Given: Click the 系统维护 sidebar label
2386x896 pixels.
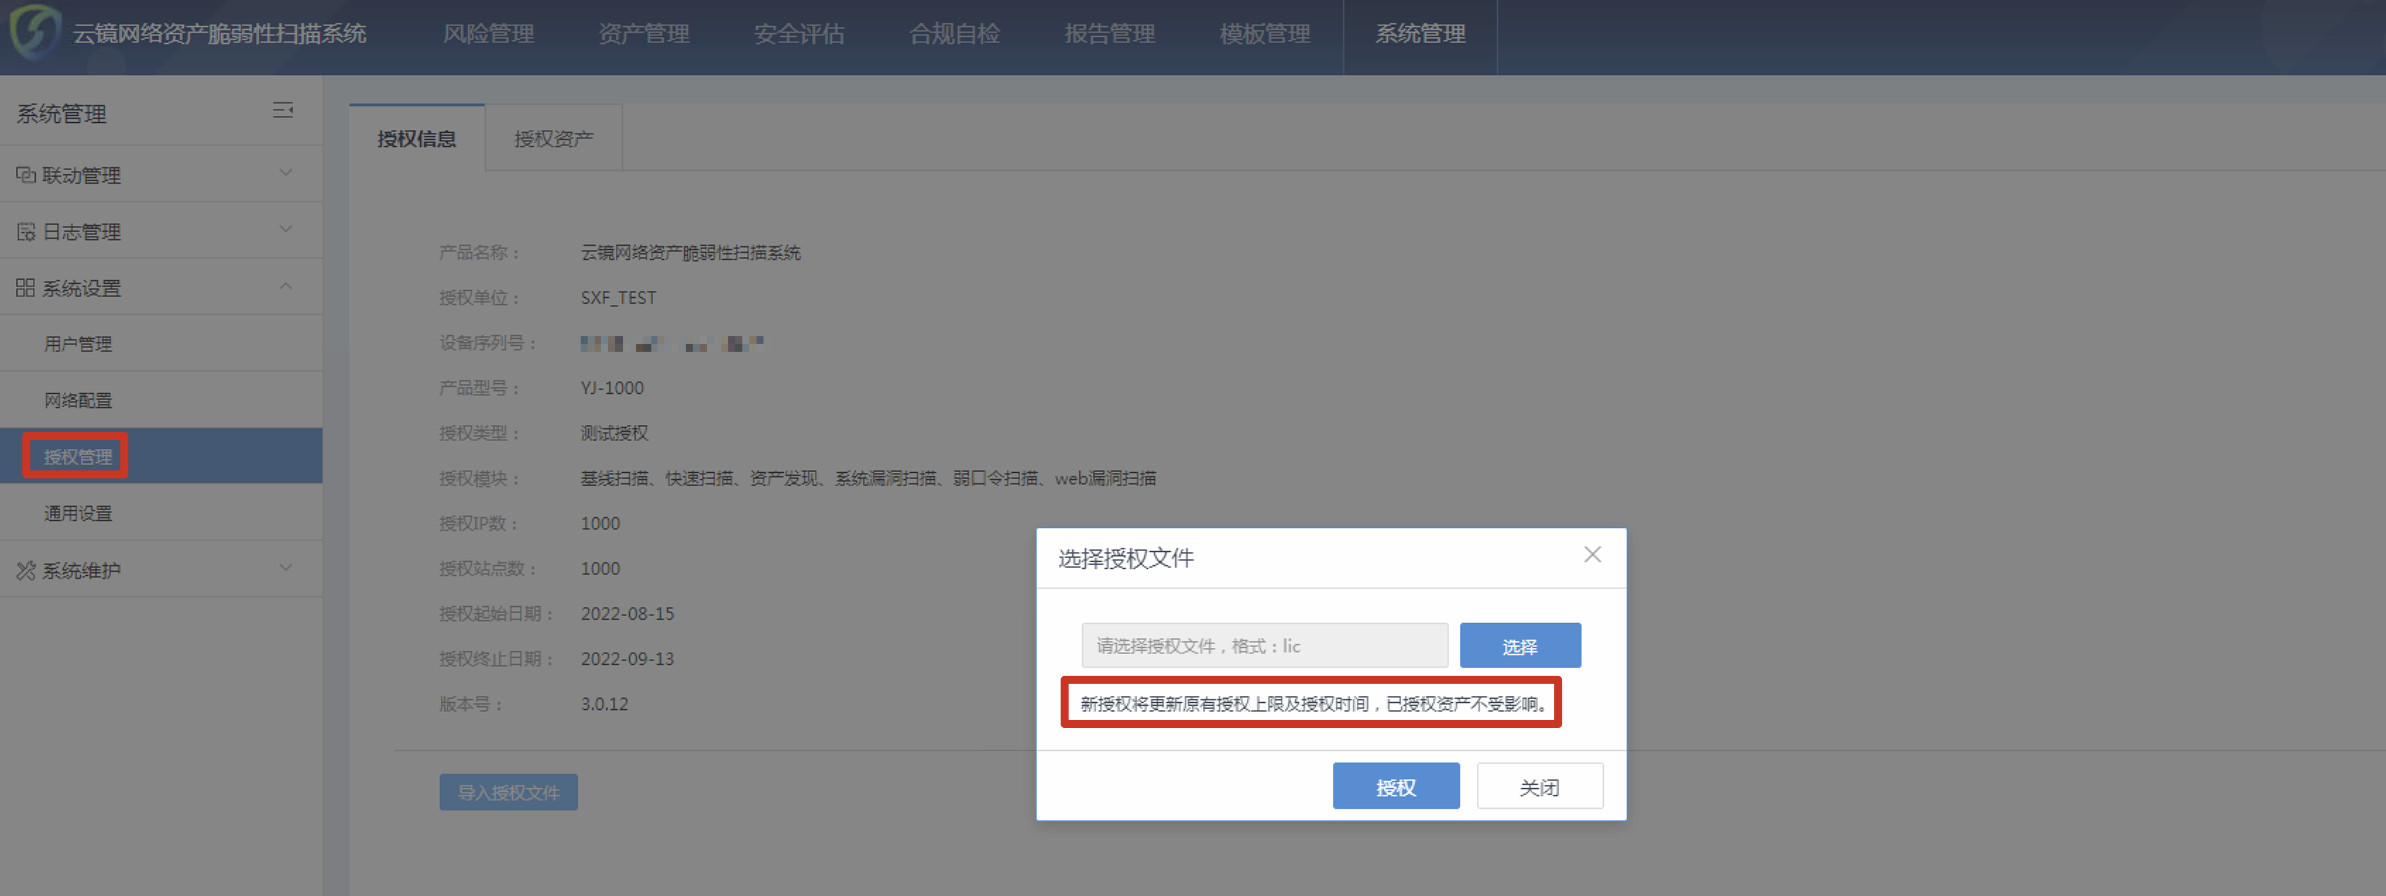Looking at the screenshot, I should coord(82,570).
